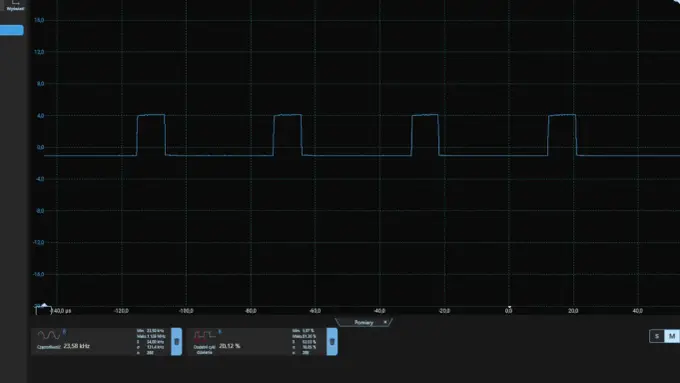Image resolution: width=680 pixels, height=383 pixels.
Task: Delete the duty cycle measurement with trash icon
Action: [x=332, y=342]
